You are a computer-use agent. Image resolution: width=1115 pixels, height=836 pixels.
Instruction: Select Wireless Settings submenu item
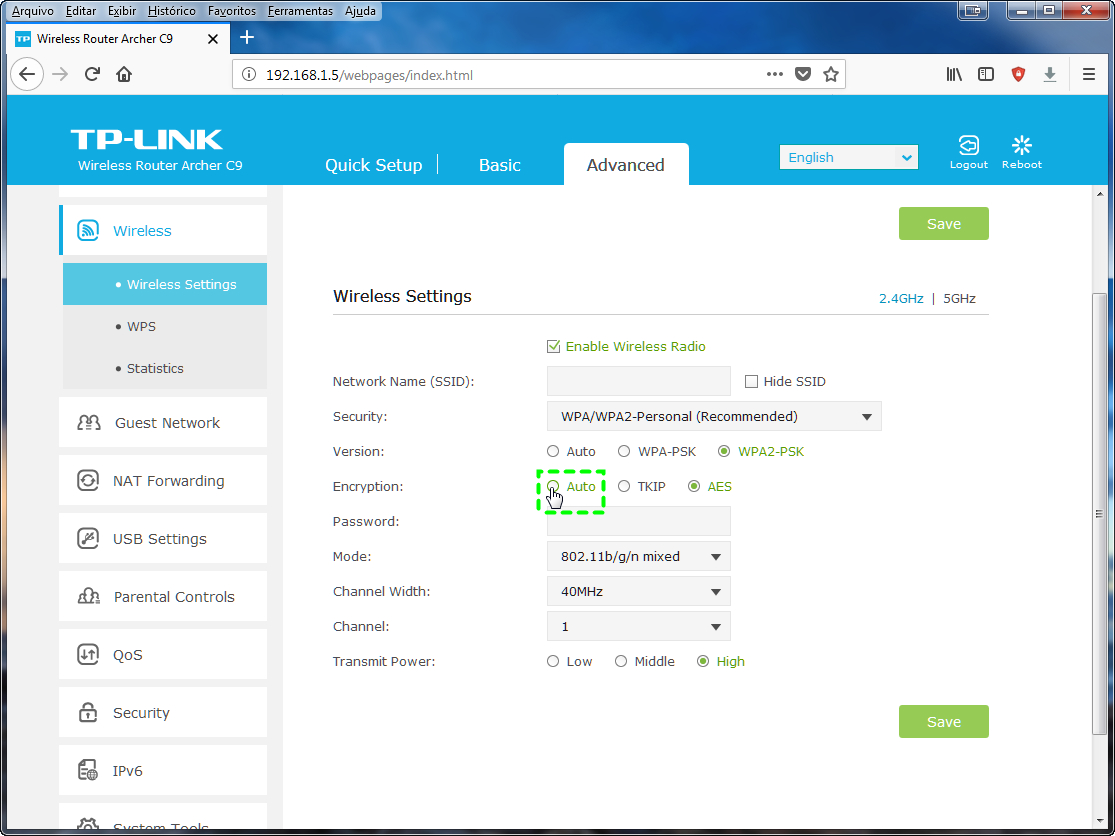coord(165,284)
